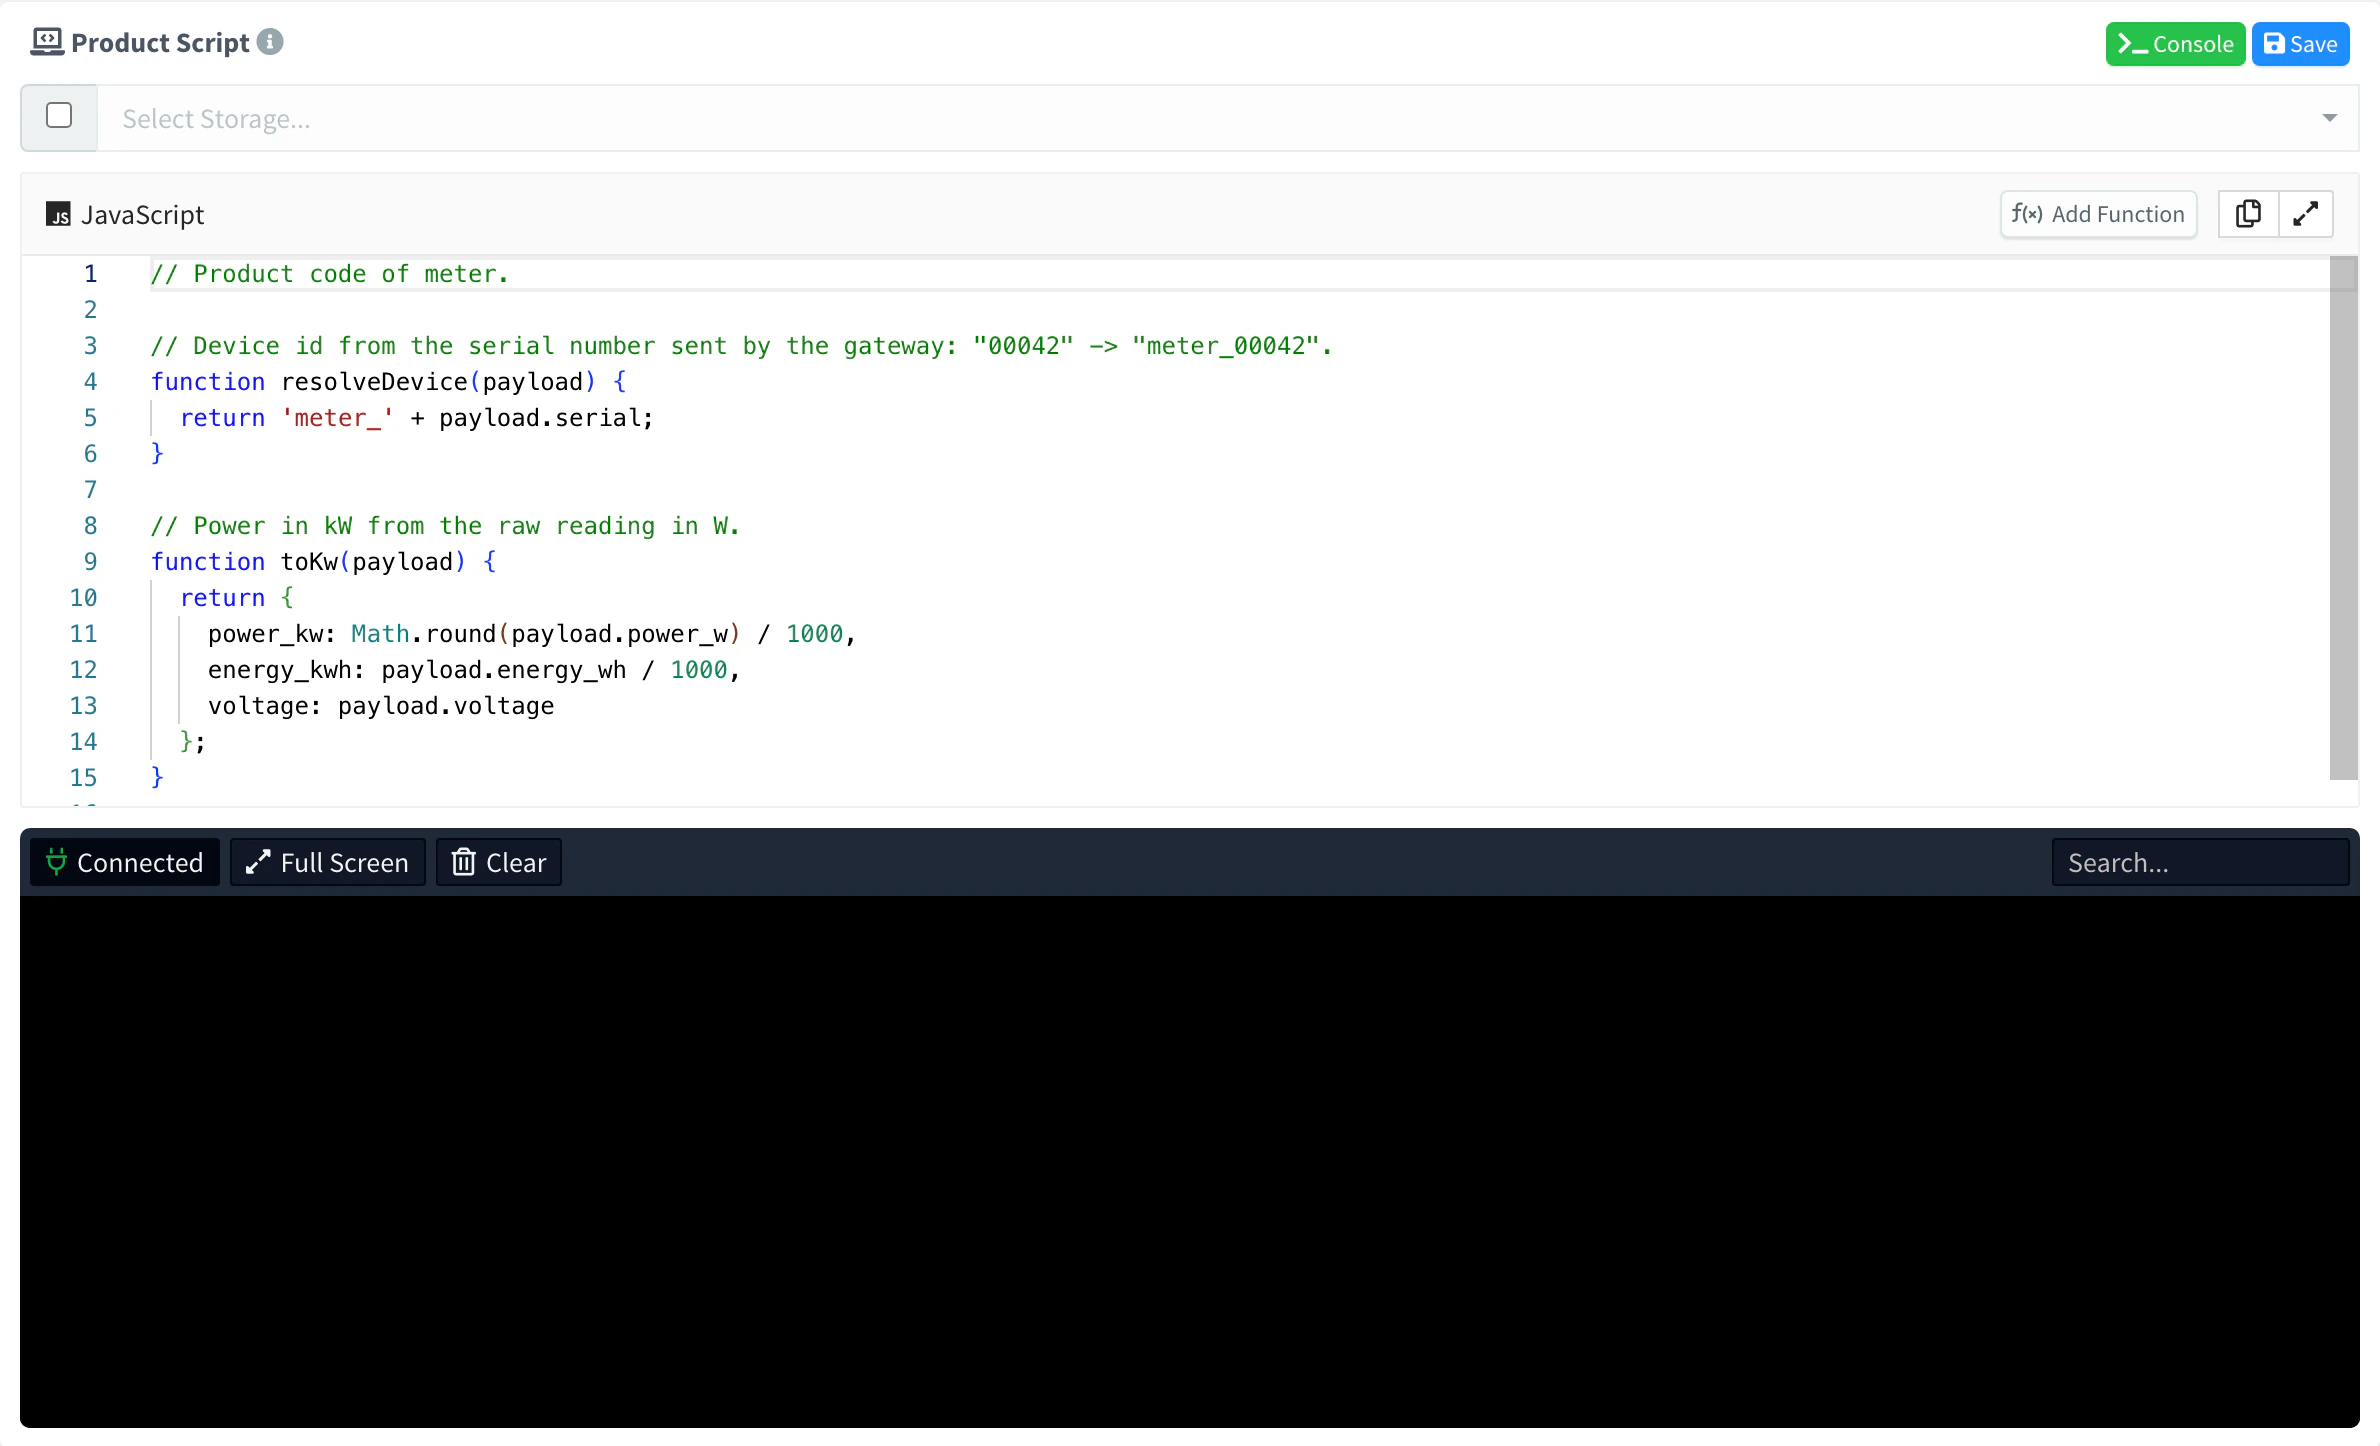This screenshot has width=2380, height=1446.
Task: Click the JavaScript language label
Action: tap(142, 215)
